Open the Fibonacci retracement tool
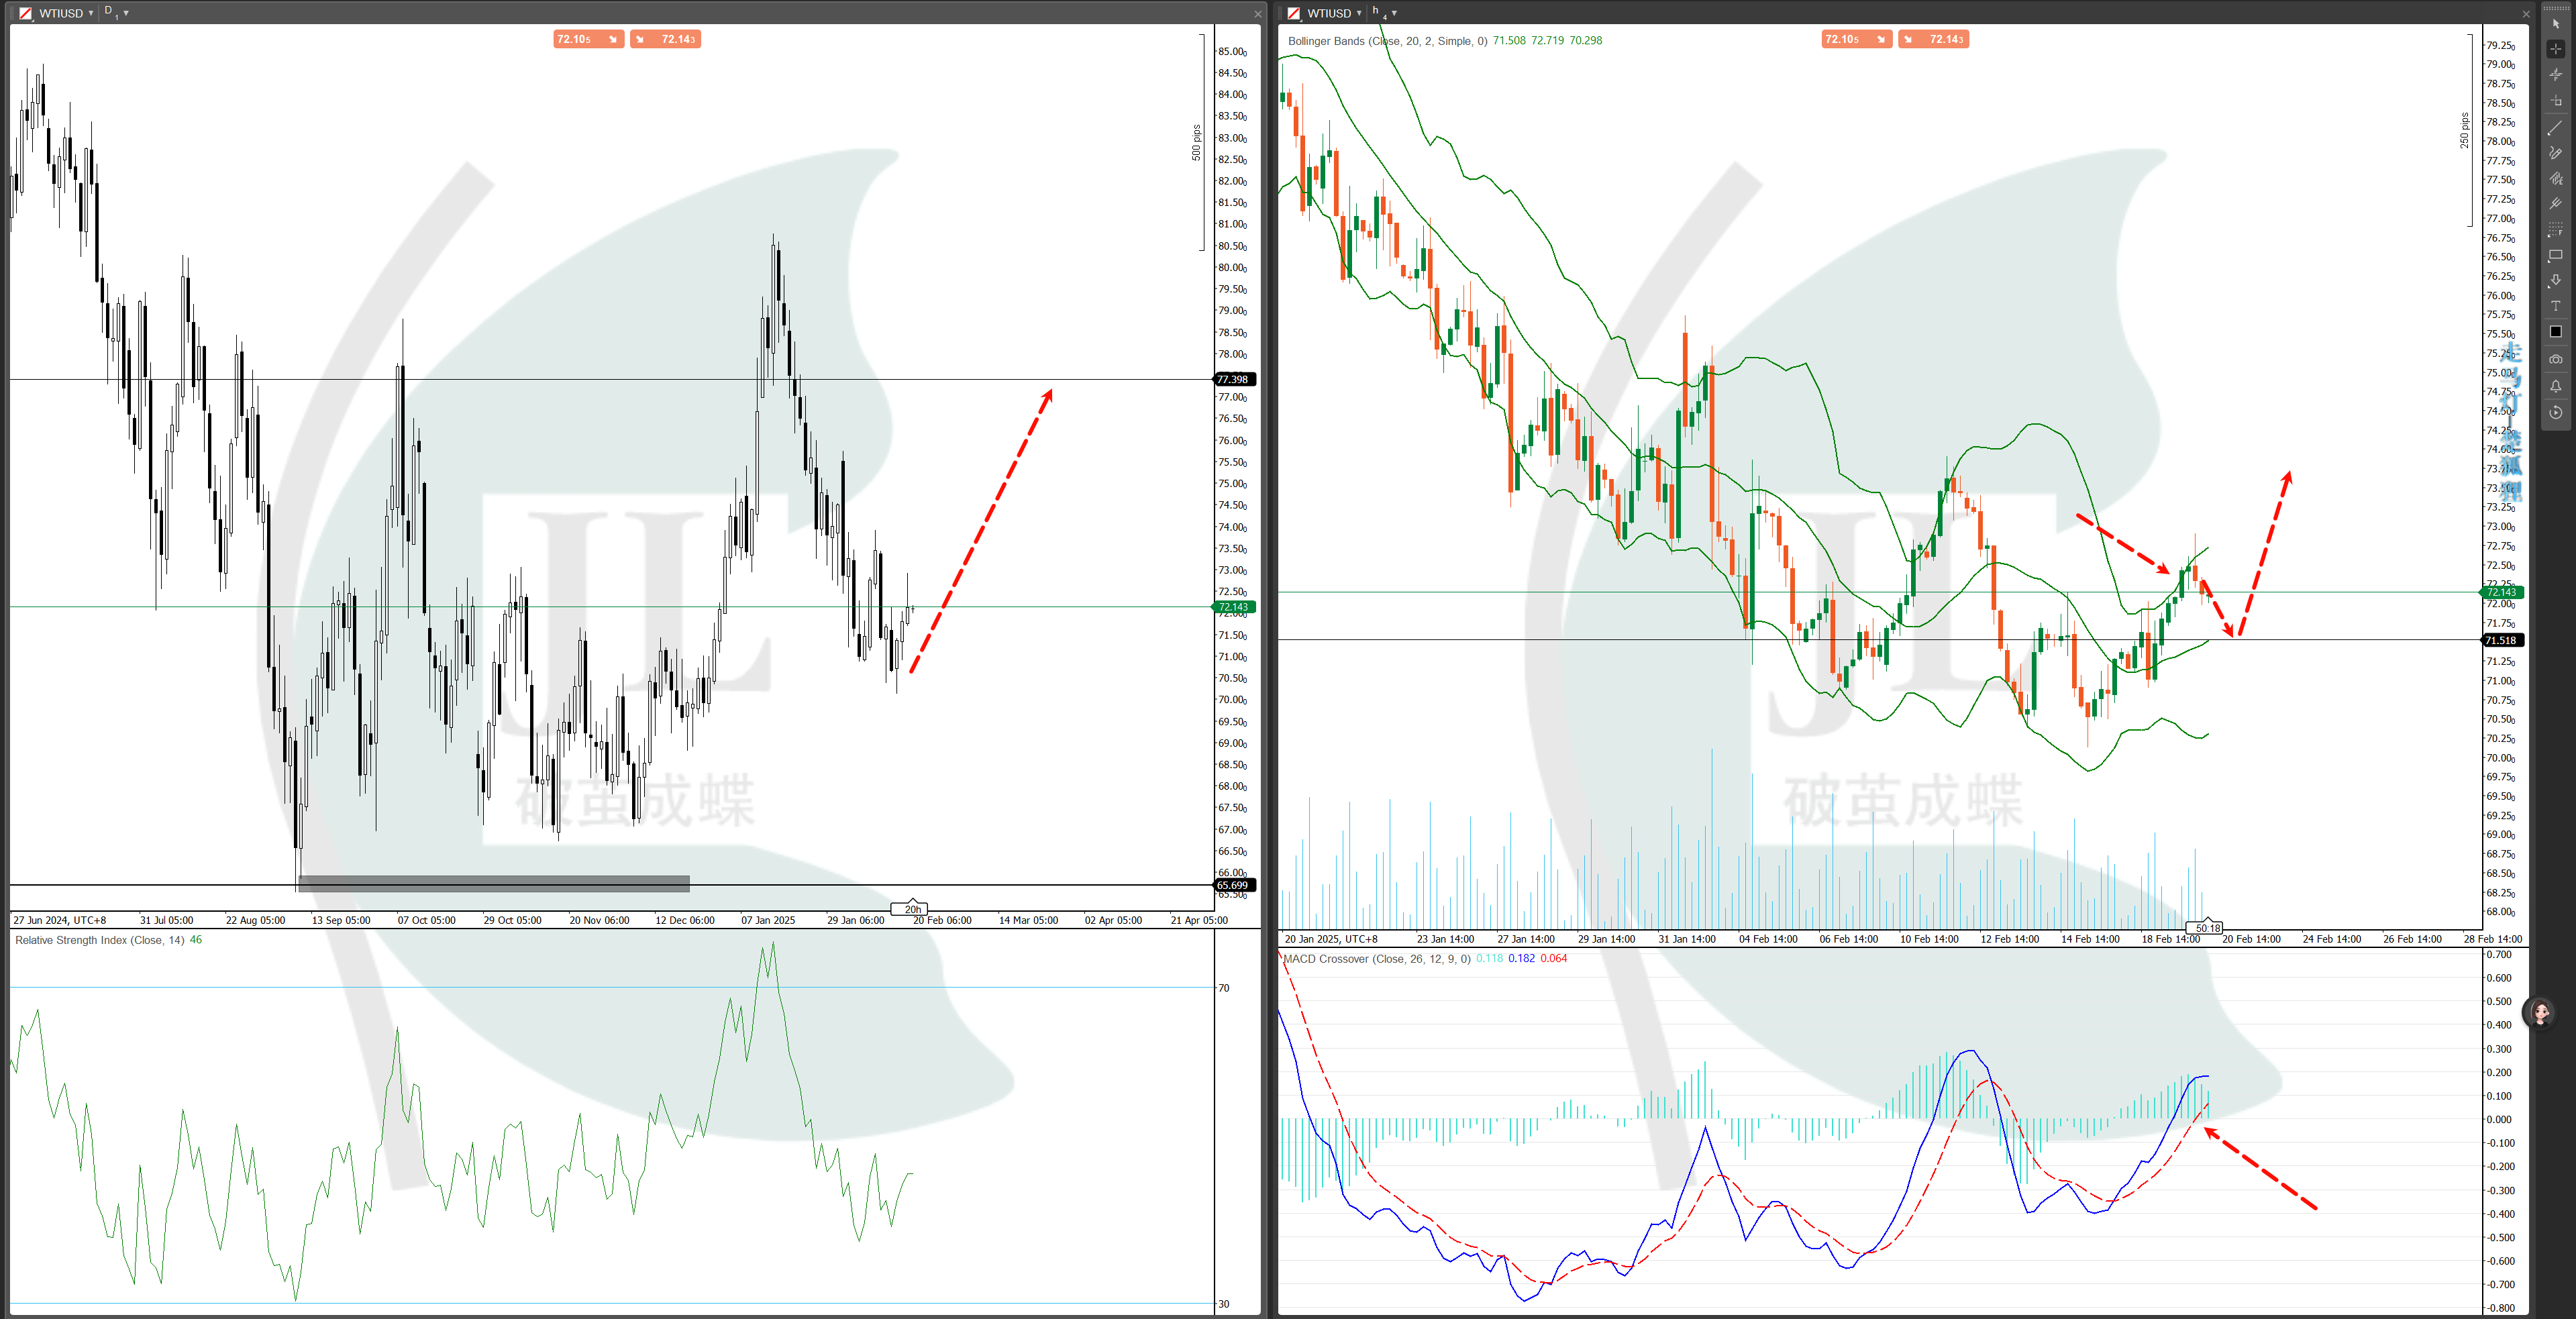This screenshot has width=2576, height=1319. [2555, 230]
